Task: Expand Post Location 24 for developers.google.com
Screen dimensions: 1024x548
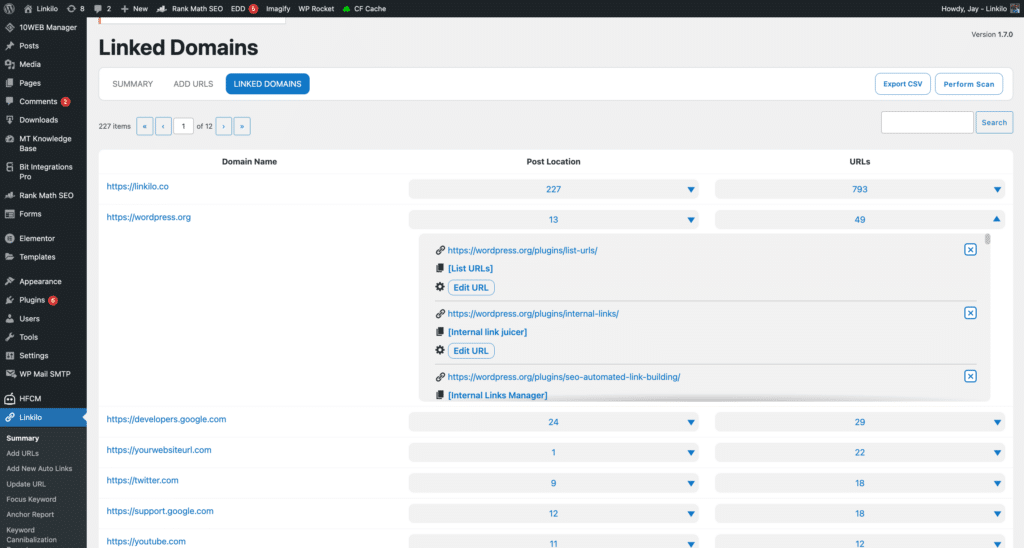Action: 553,422
